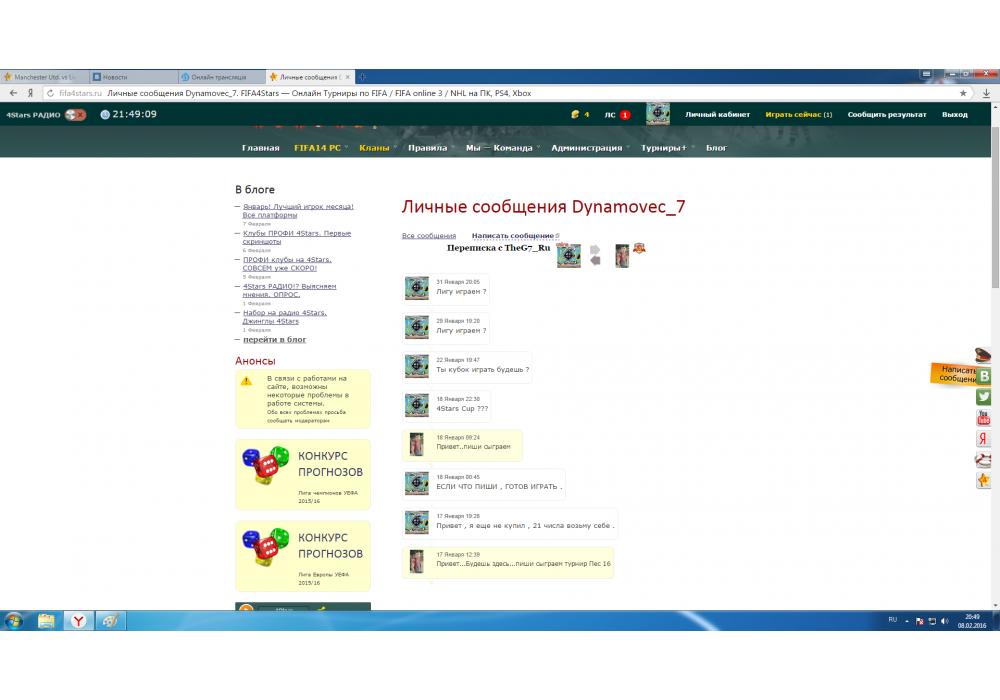1000x700 pixels.
Task: Click Yandex browser icon in taskbar
Action: (x=78, y=620)
